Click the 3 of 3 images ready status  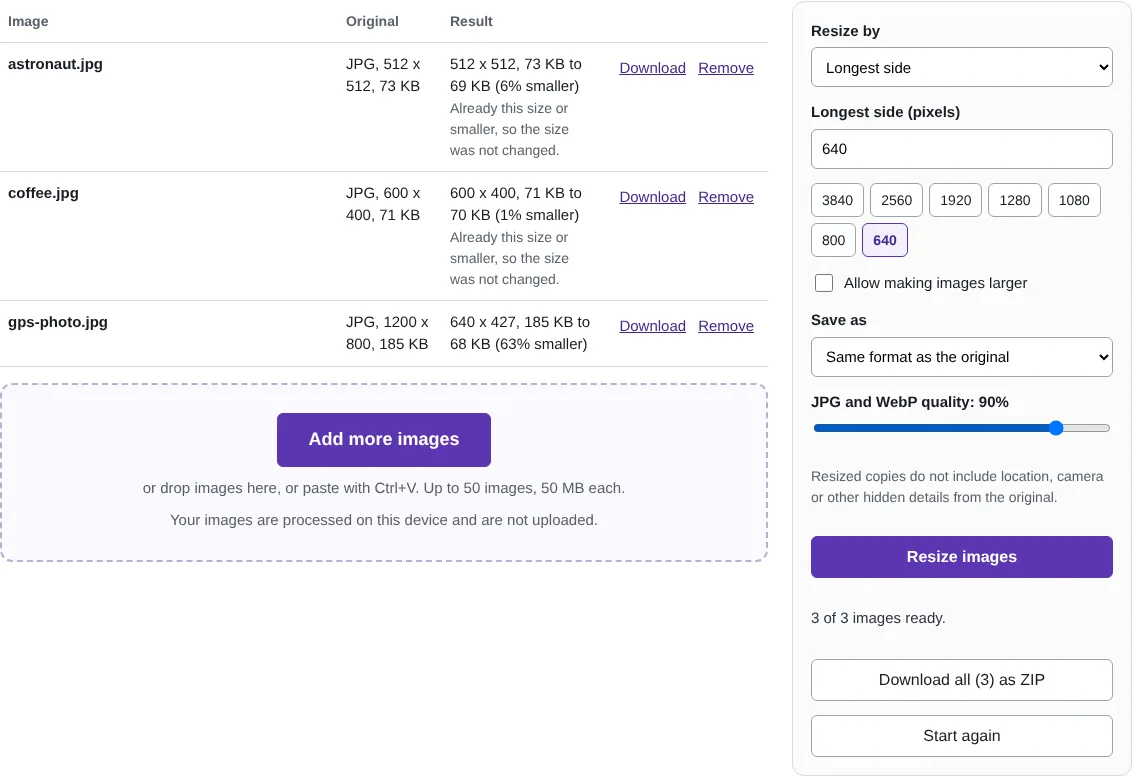878,618
